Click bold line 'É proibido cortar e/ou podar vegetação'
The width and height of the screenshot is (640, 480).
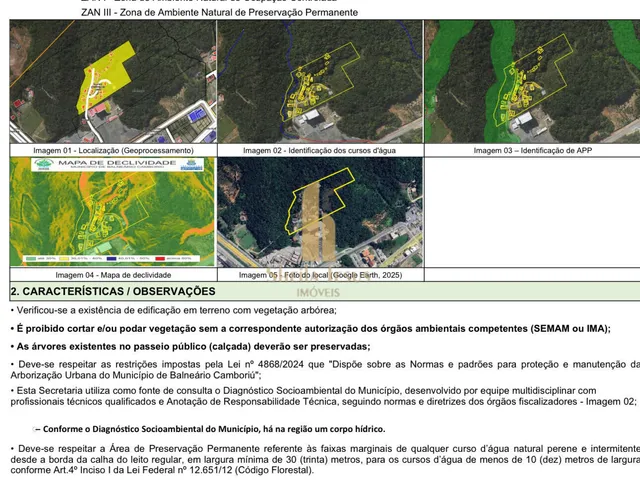(x=311, y=329)
